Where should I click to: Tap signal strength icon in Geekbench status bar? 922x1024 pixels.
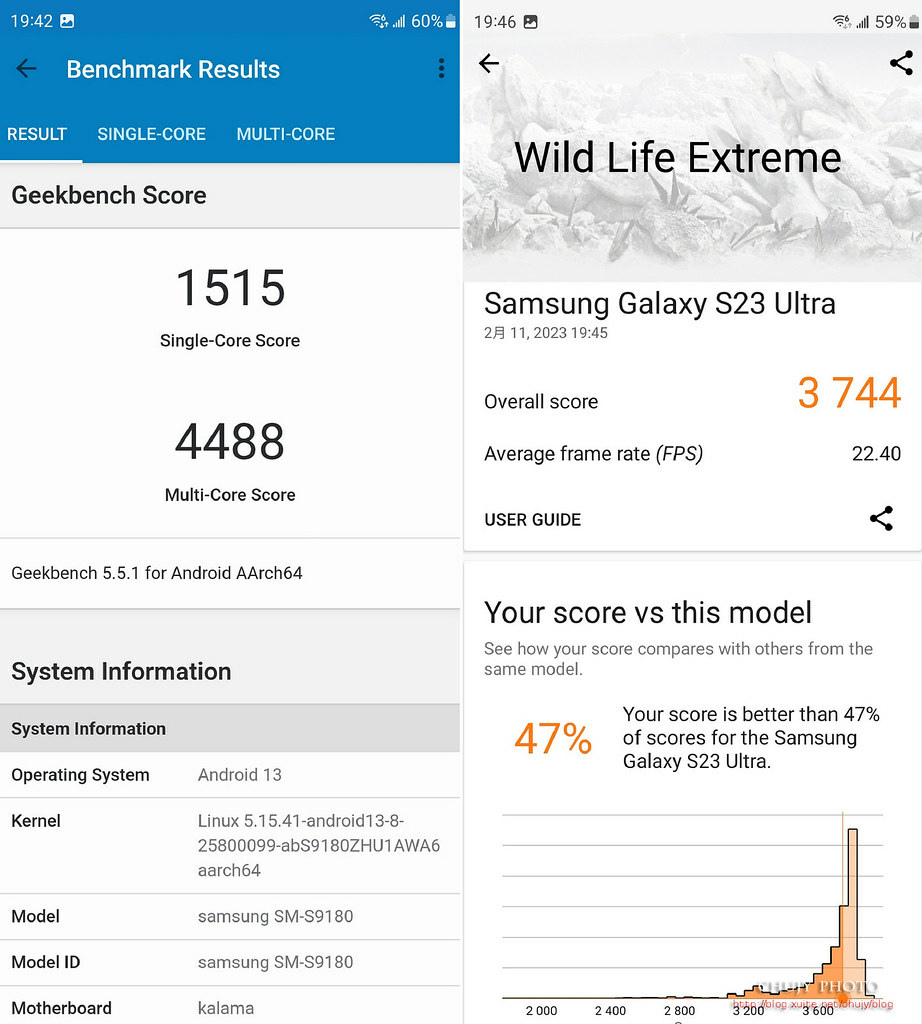tap(398, 21)
